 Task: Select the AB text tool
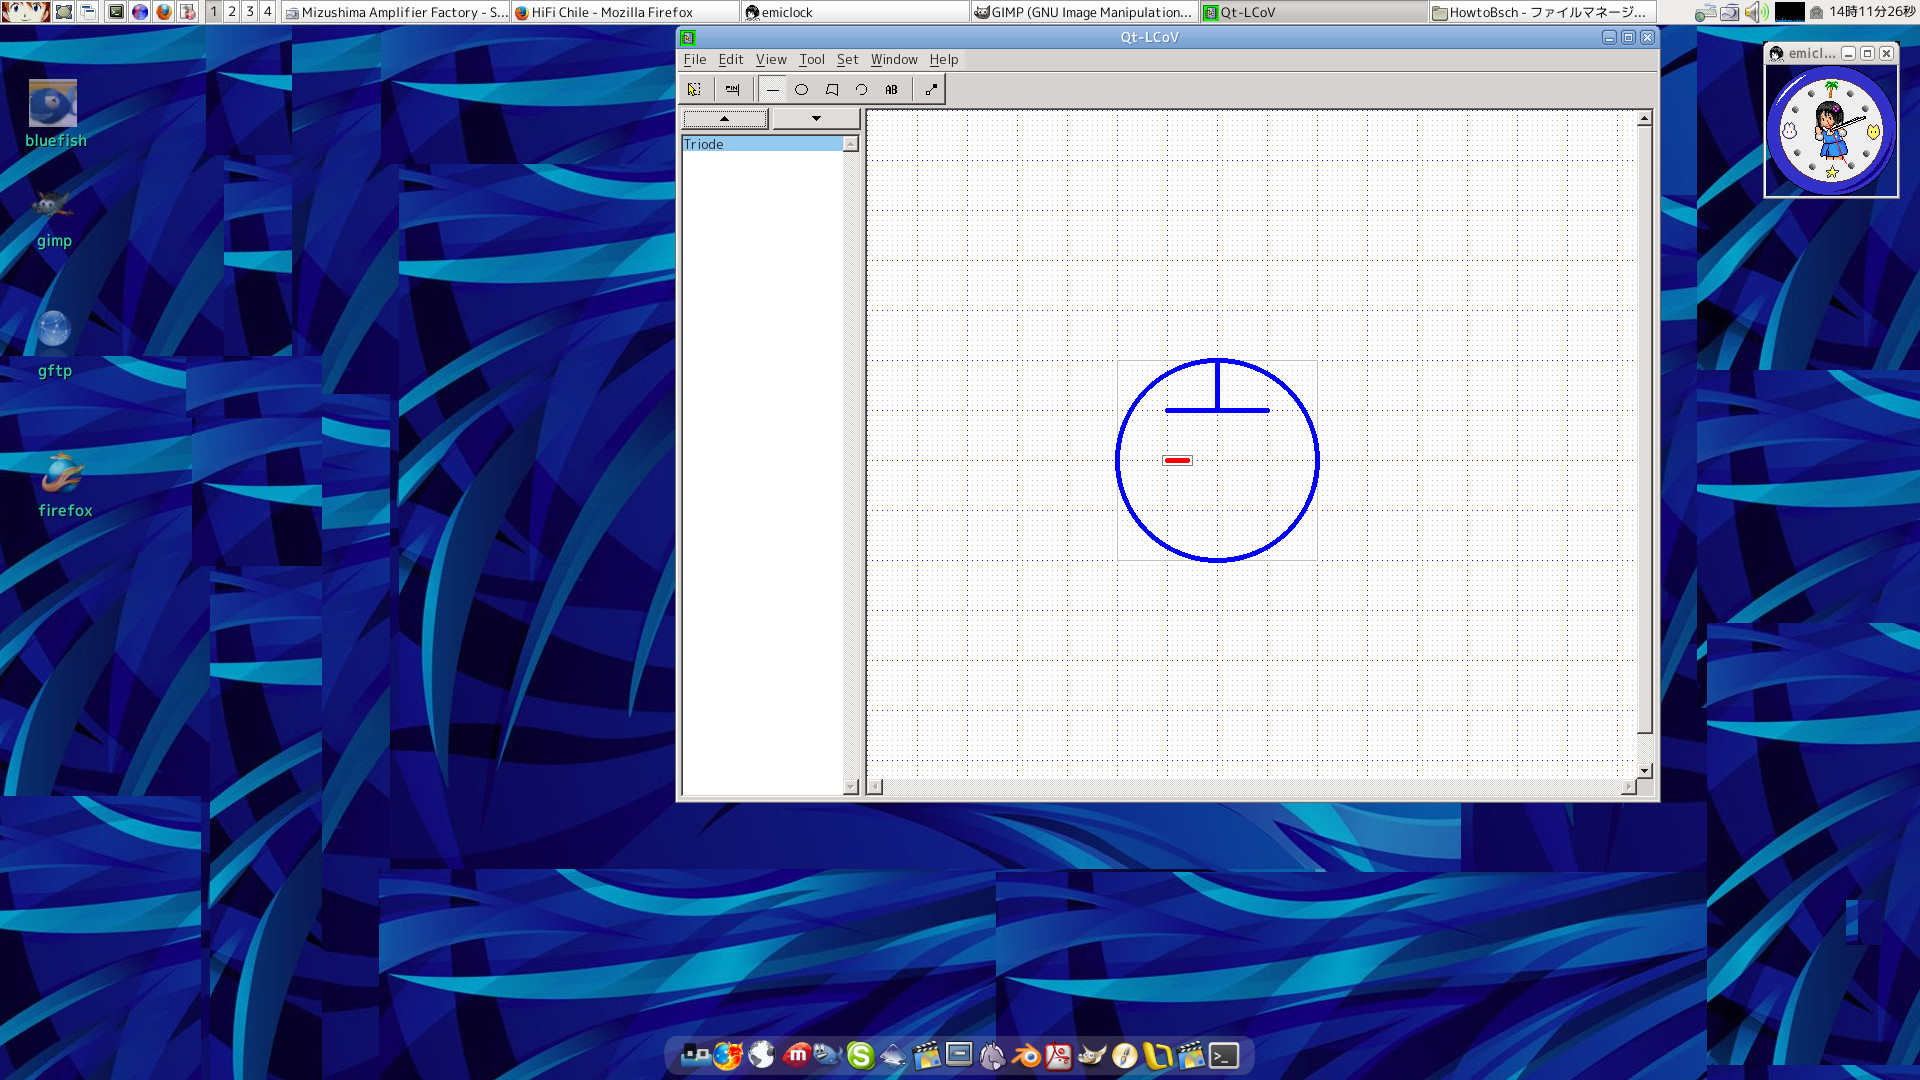891,90
